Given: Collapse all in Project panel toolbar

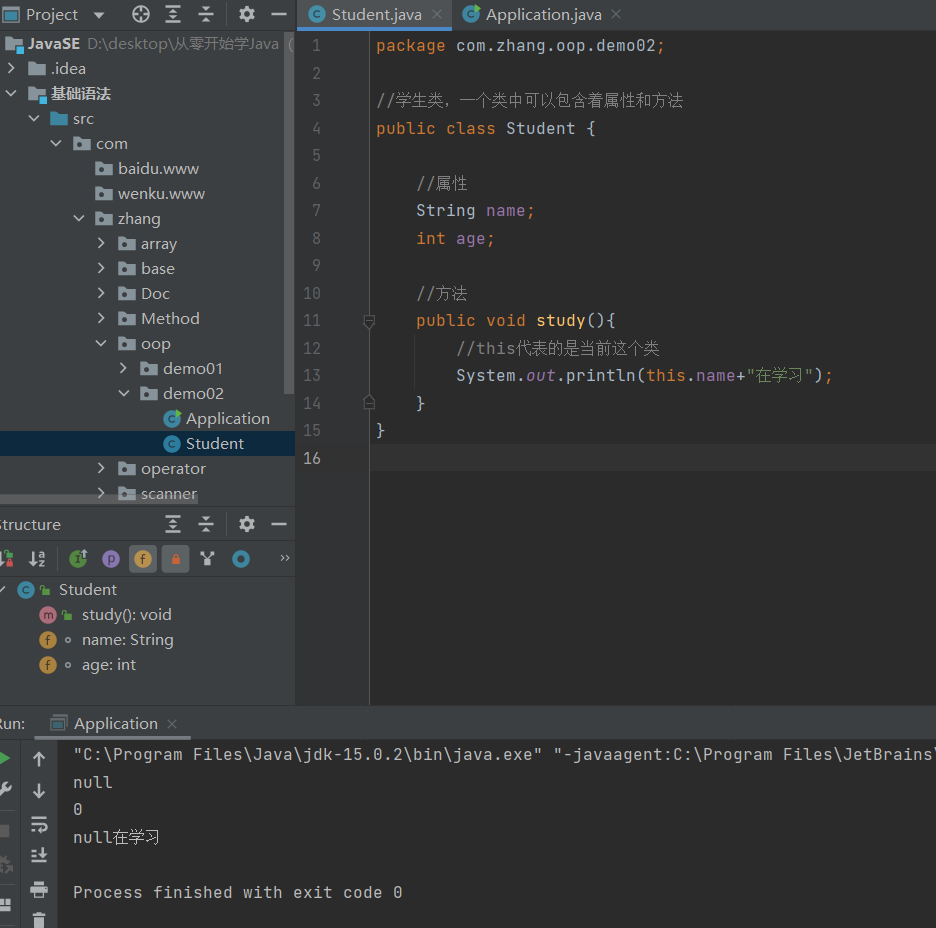Looking at the screenshot, I should tap(206, 14).
